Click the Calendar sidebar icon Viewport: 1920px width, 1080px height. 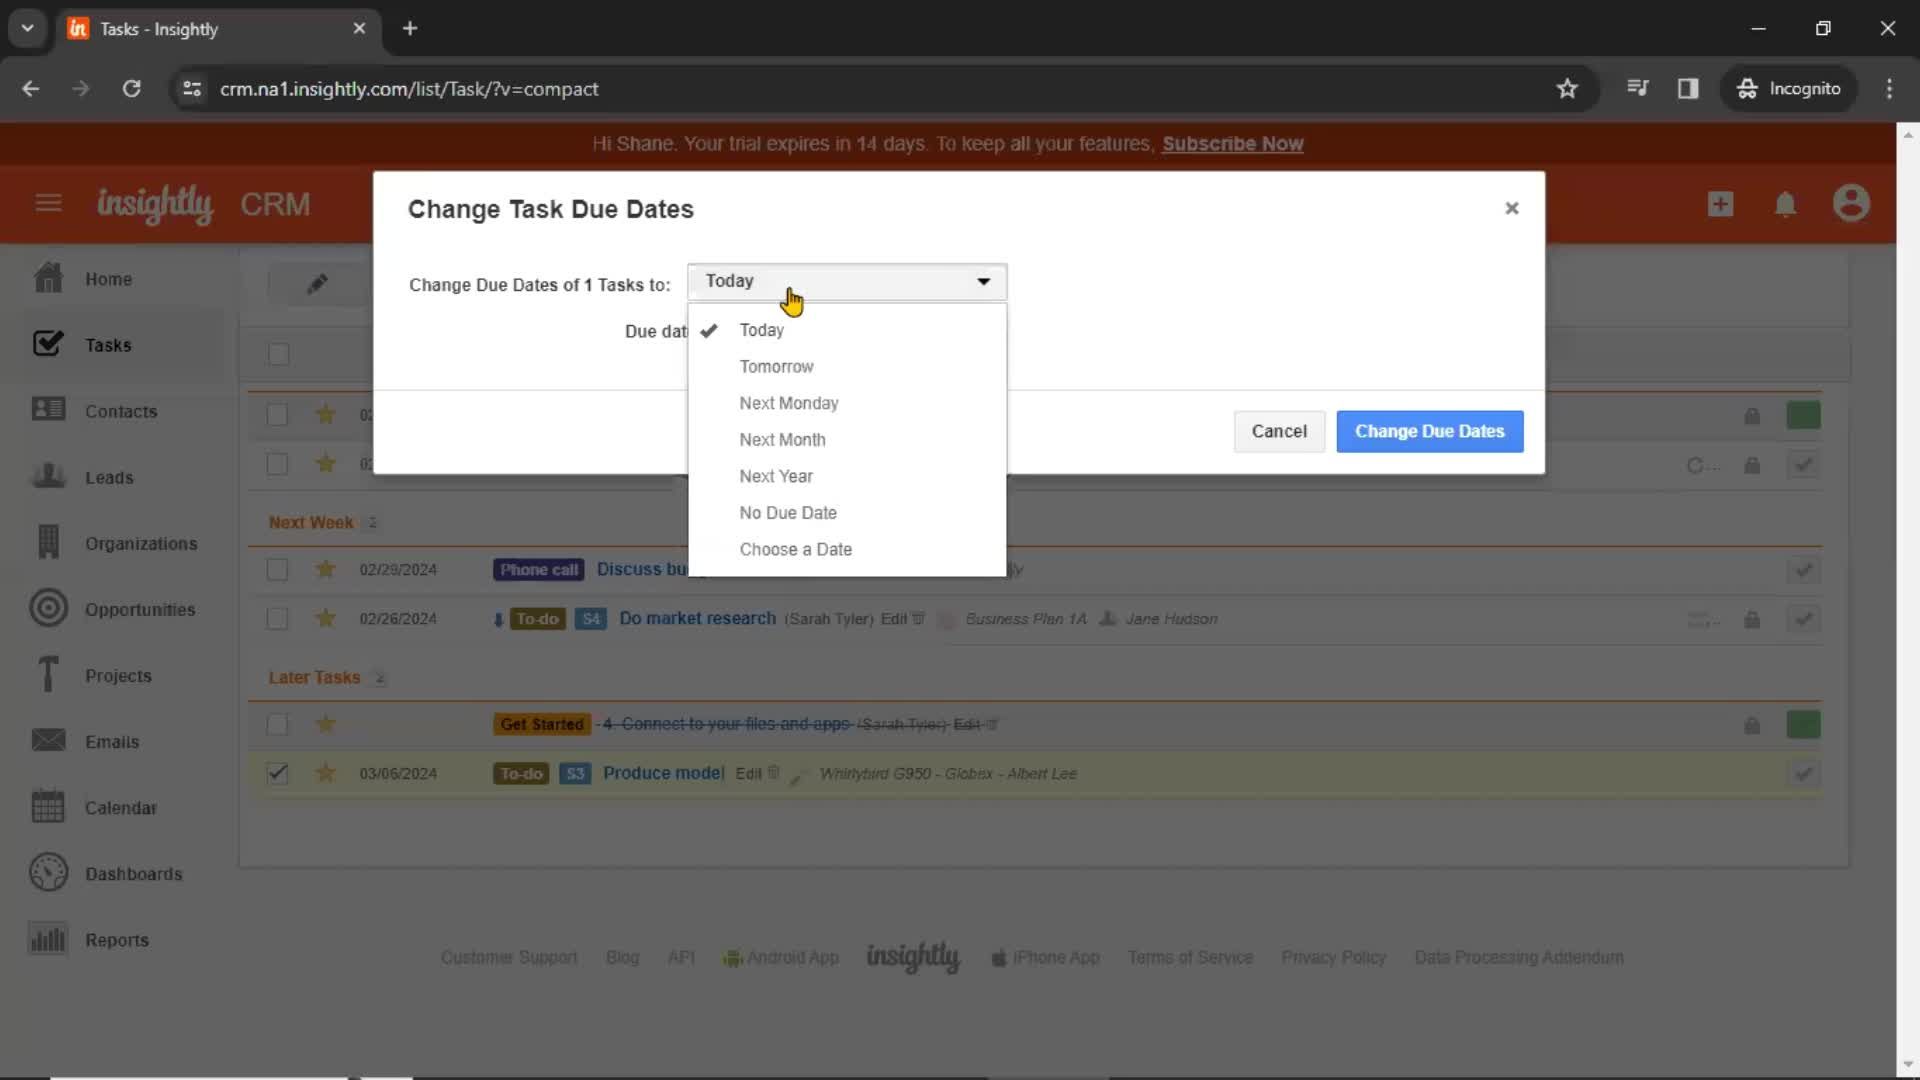click(x=47, y=807)
